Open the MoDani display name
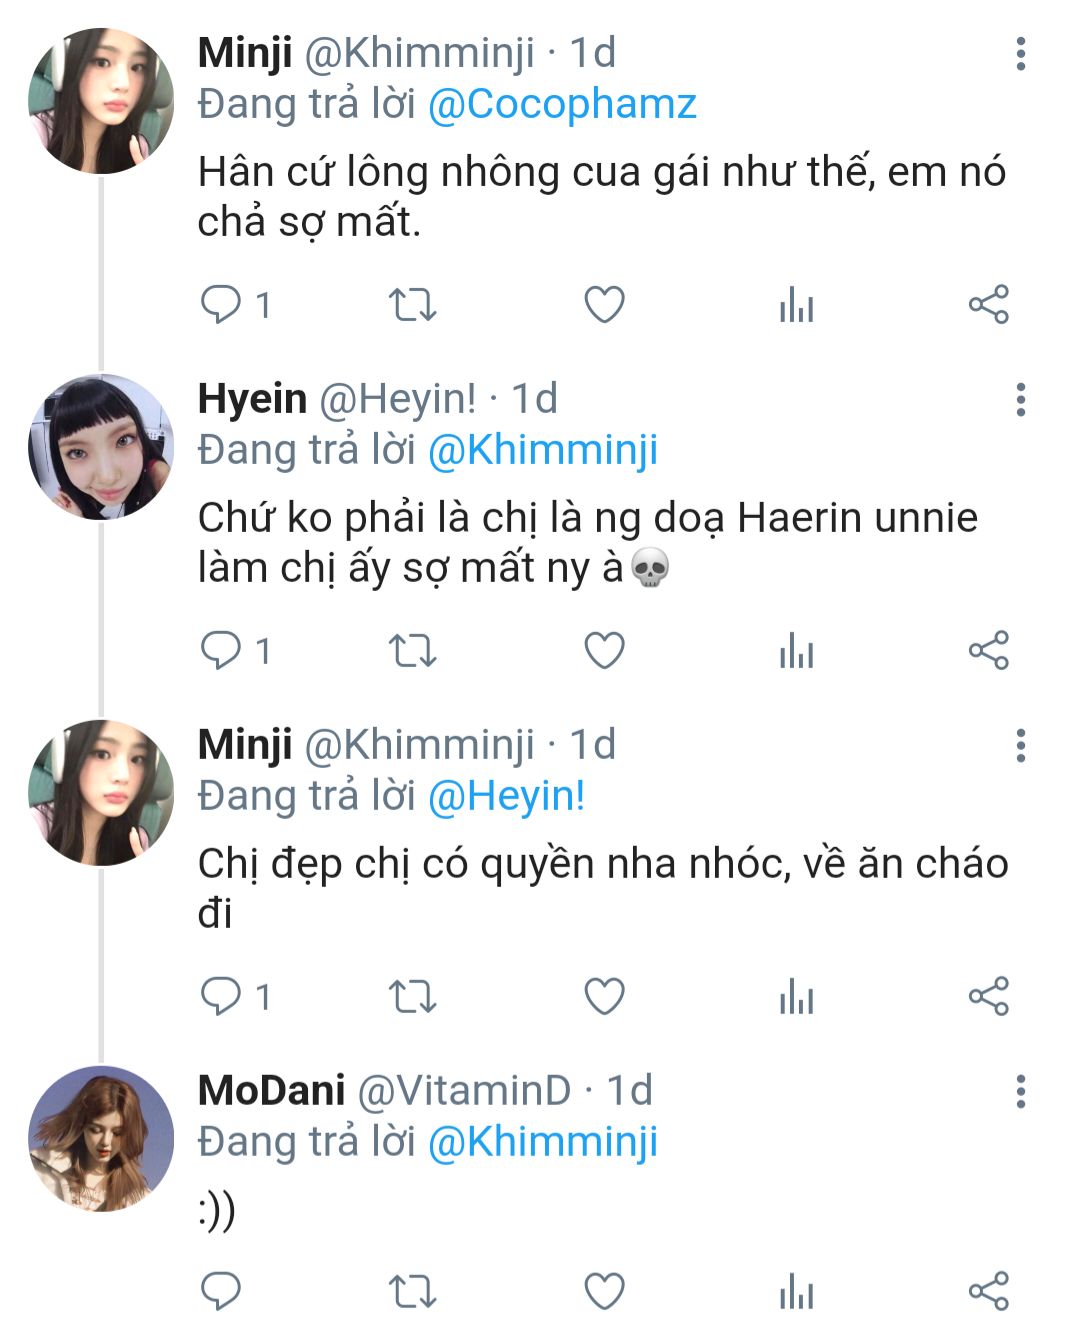The image size is (1080, 1335). [271, 1090]
